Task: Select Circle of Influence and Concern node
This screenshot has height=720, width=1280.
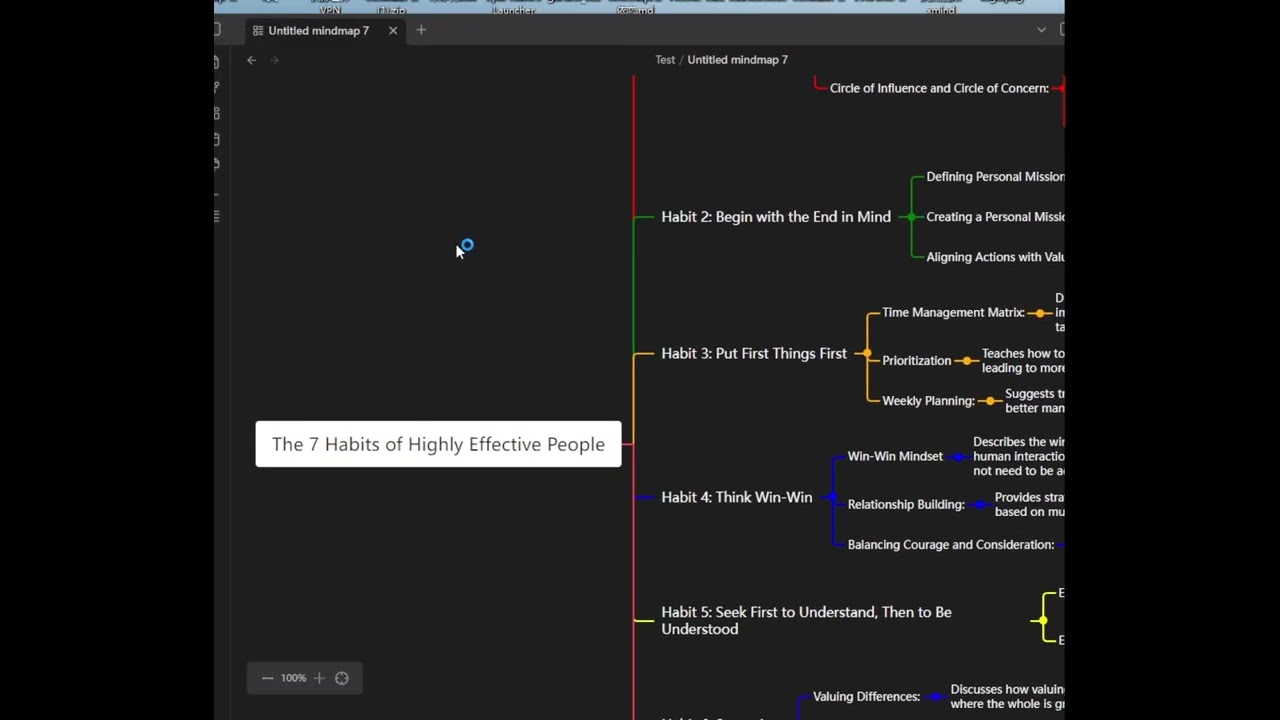Action: (939, 88)
